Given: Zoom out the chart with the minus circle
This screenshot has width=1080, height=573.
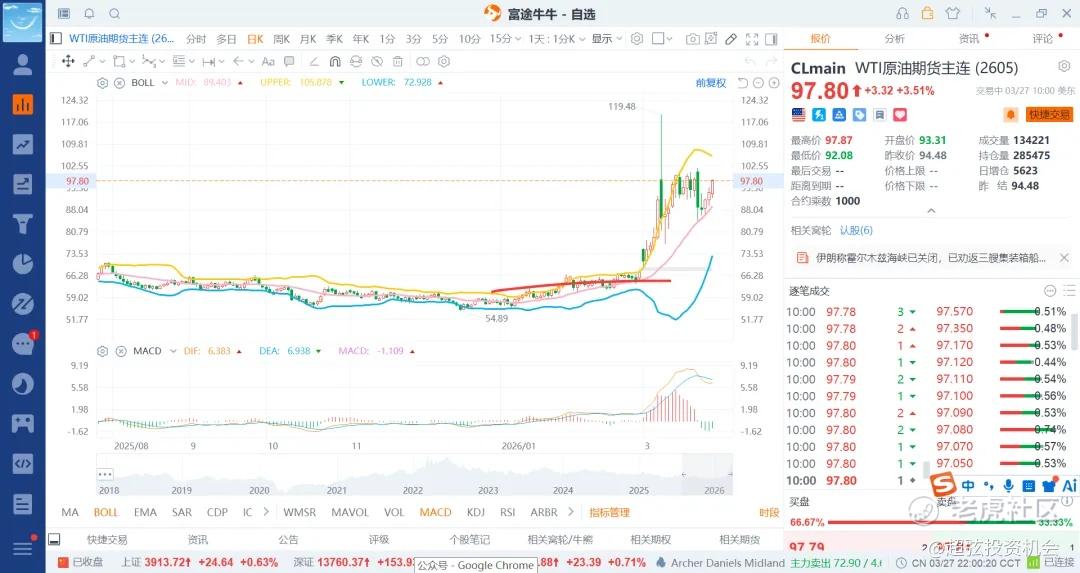Looking at the screenshot, I should pyautogui.click(x=758, y=83).
